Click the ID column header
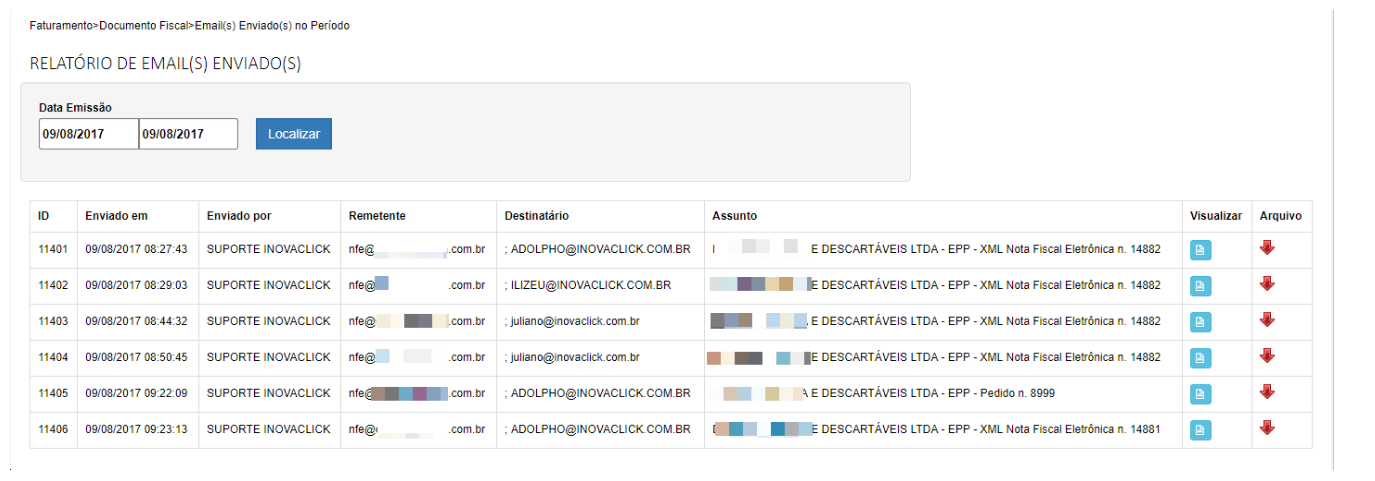The width and height of the screenshot is (1375, 481). pyautogui.click(x=44, y=216)
